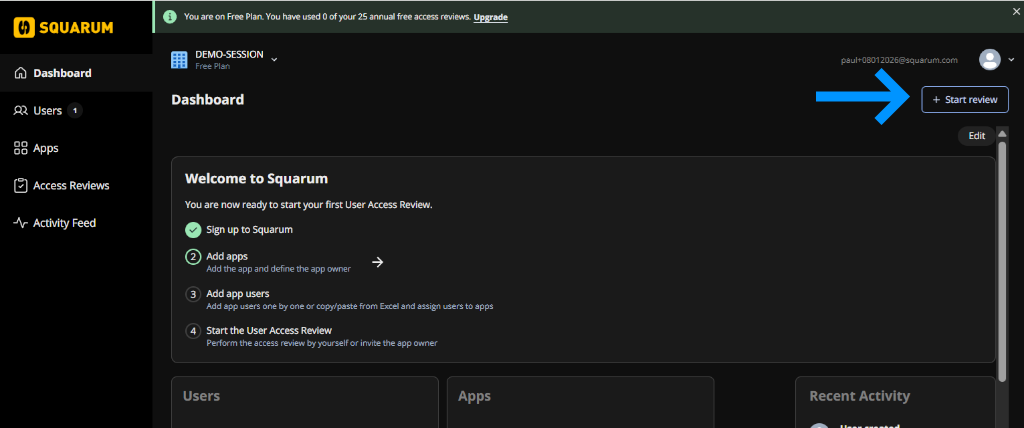Follow the Upgrade link in the banner

[490, 17]
